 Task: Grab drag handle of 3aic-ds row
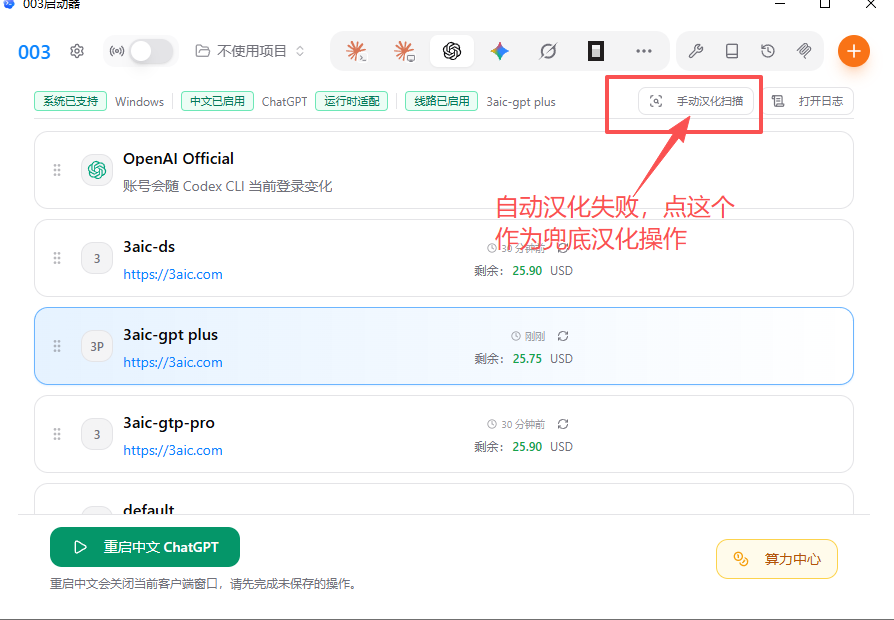(x=57, y=258)
